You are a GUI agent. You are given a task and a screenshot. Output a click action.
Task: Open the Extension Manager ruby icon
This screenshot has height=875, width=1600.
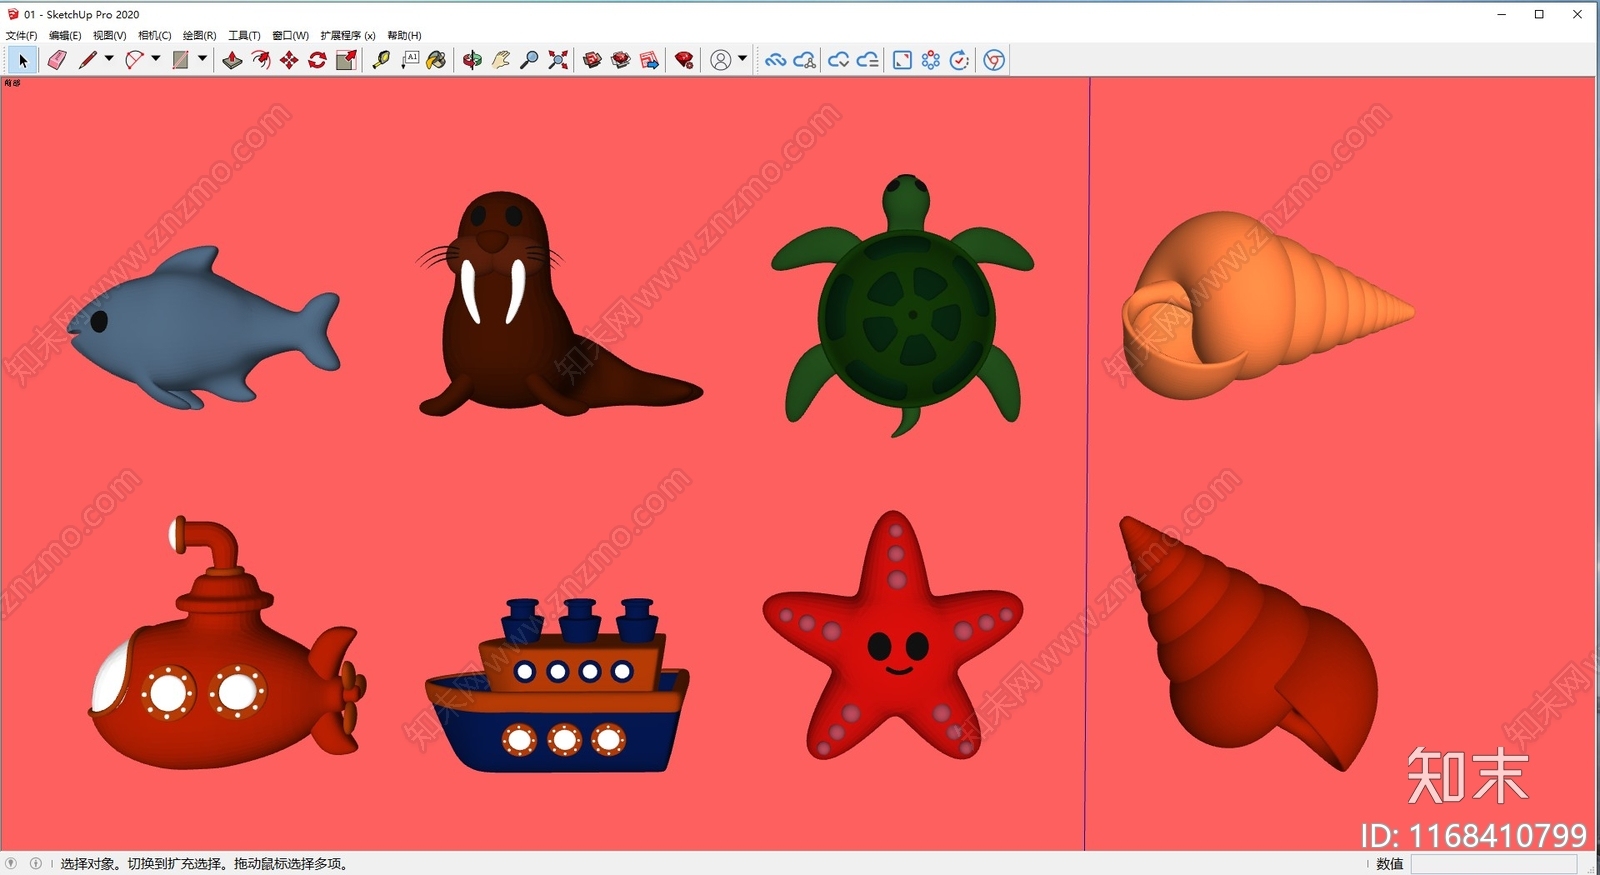coord(684,60)
